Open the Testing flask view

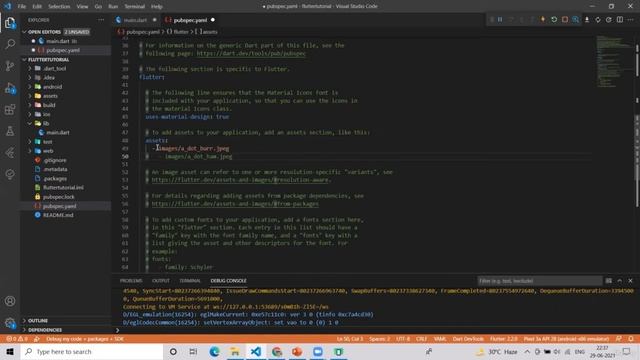coord(10,131)
